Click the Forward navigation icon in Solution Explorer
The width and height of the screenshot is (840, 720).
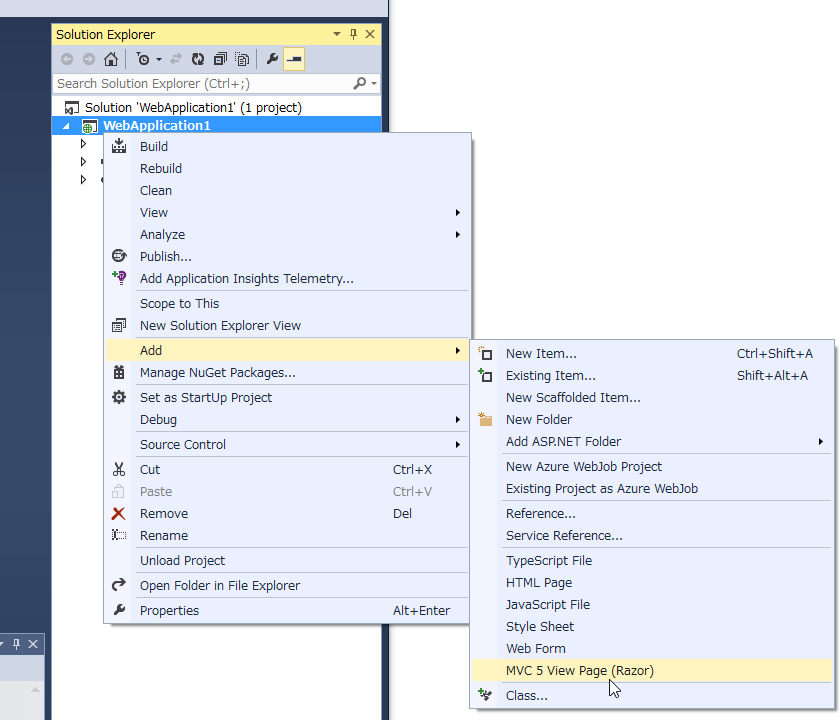[x=89, y=59]
